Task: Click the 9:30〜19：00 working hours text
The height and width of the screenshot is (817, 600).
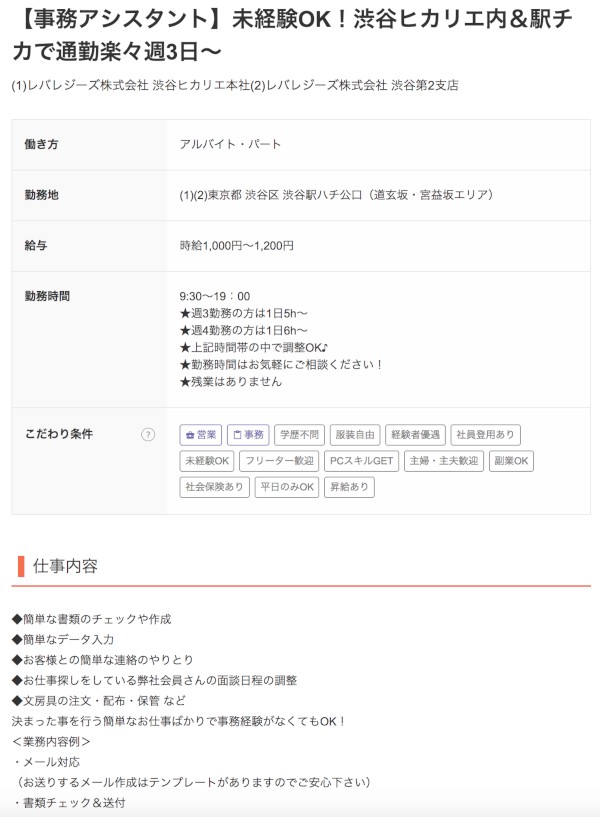Action: (x=215, y=296)
